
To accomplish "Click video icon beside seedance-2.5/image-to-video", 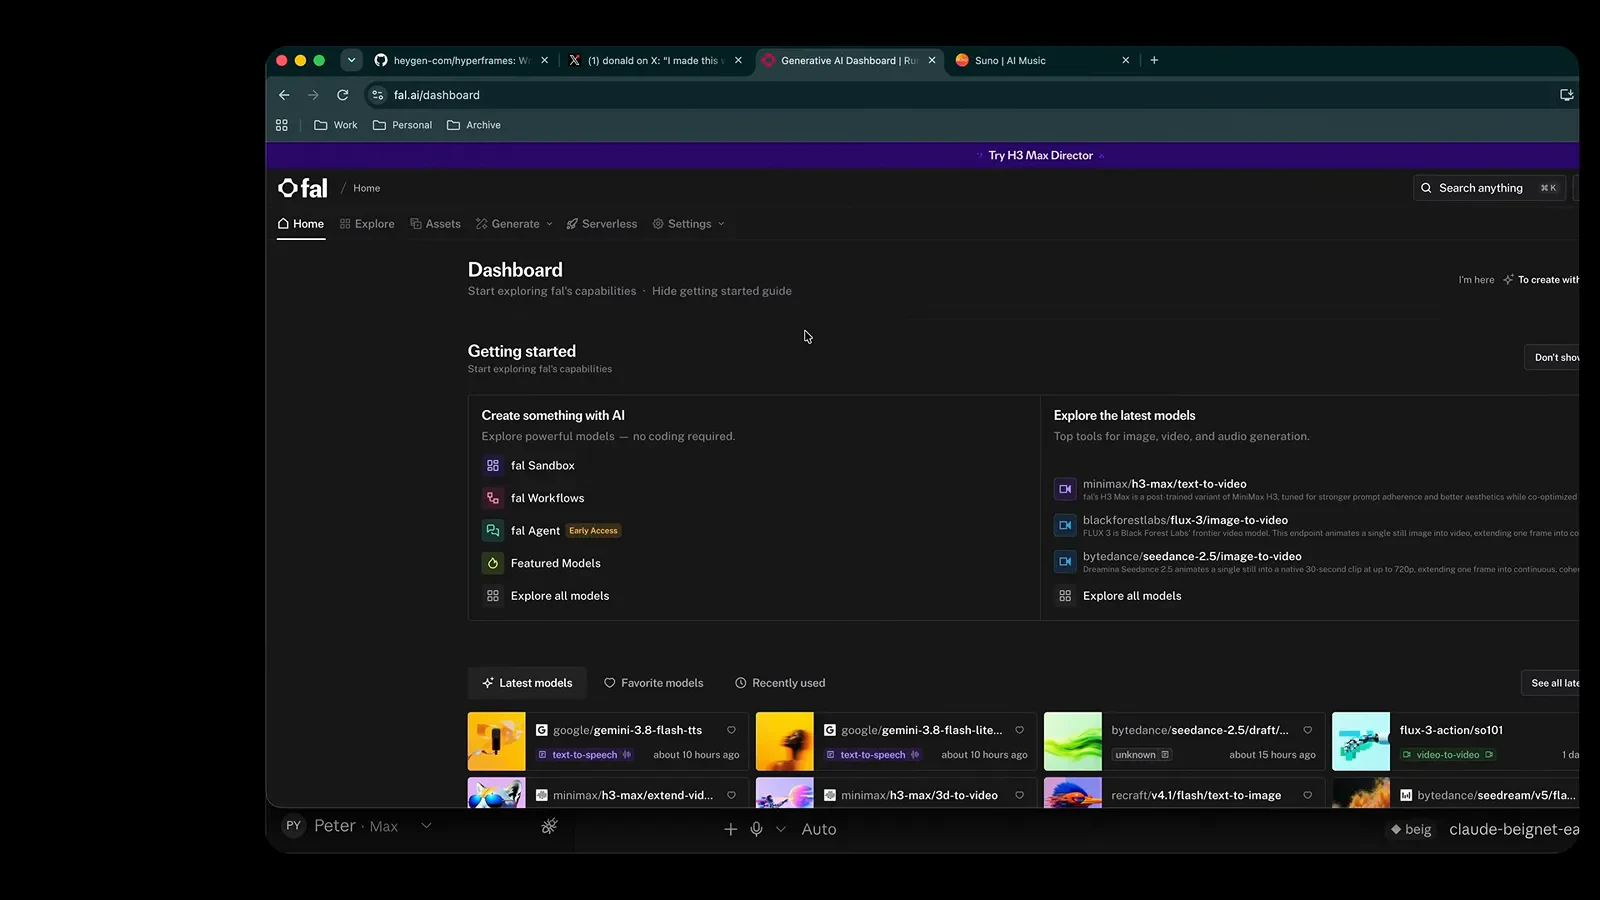I will 1065,561.
